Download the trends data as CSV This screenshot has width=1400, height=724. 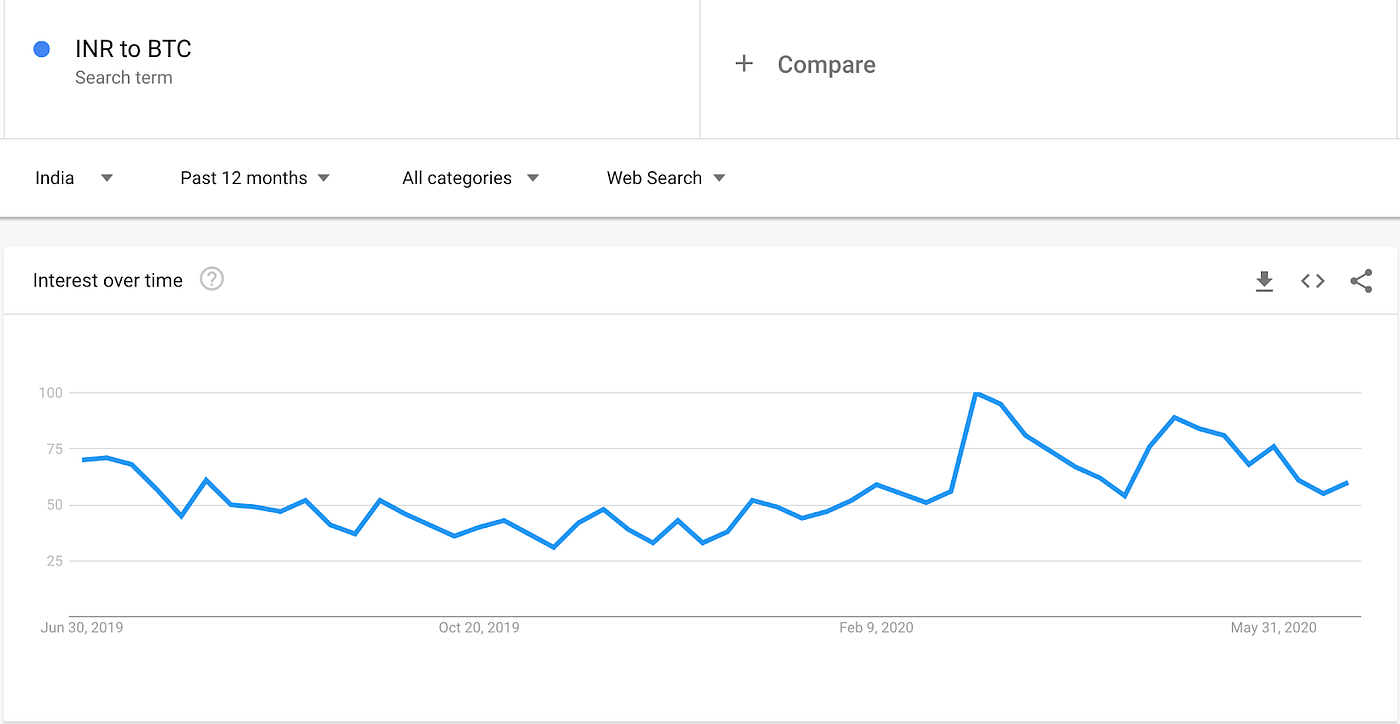point(1264,281)
